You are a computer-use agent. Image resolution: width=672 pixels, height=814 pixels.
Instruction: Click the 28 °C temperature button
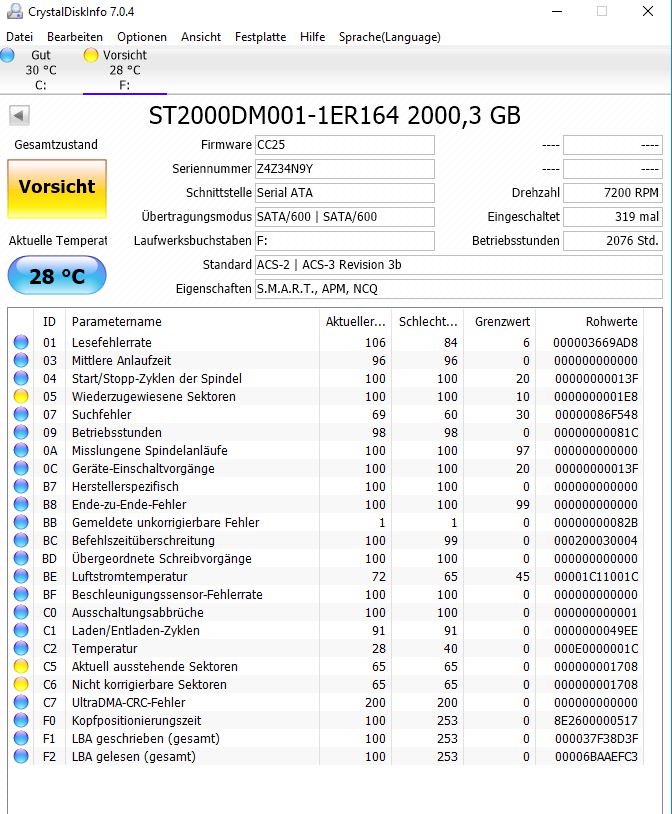[x=57, y=275]
